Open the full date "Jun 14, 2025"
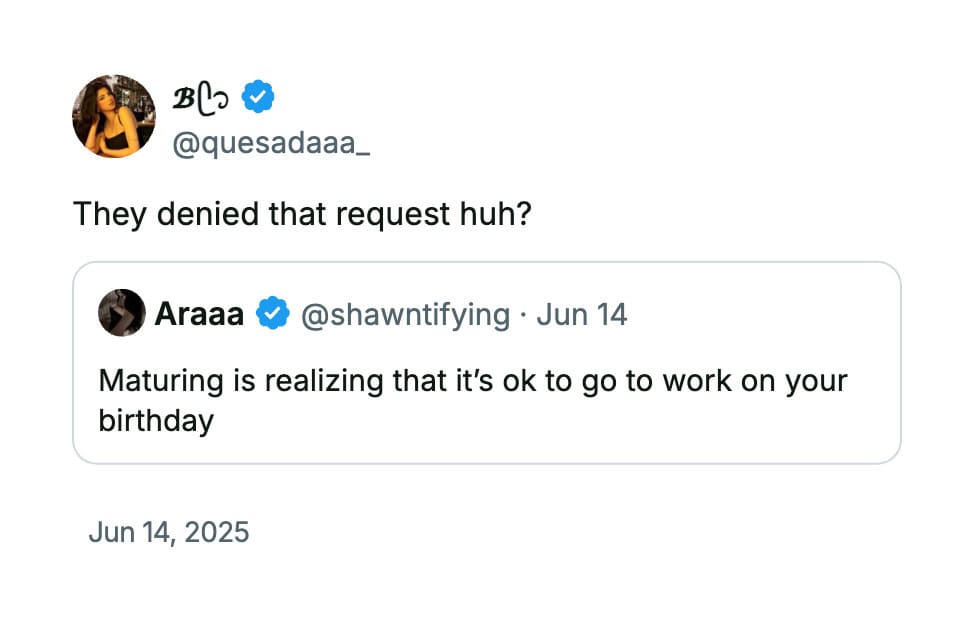 tap(168, 532)
